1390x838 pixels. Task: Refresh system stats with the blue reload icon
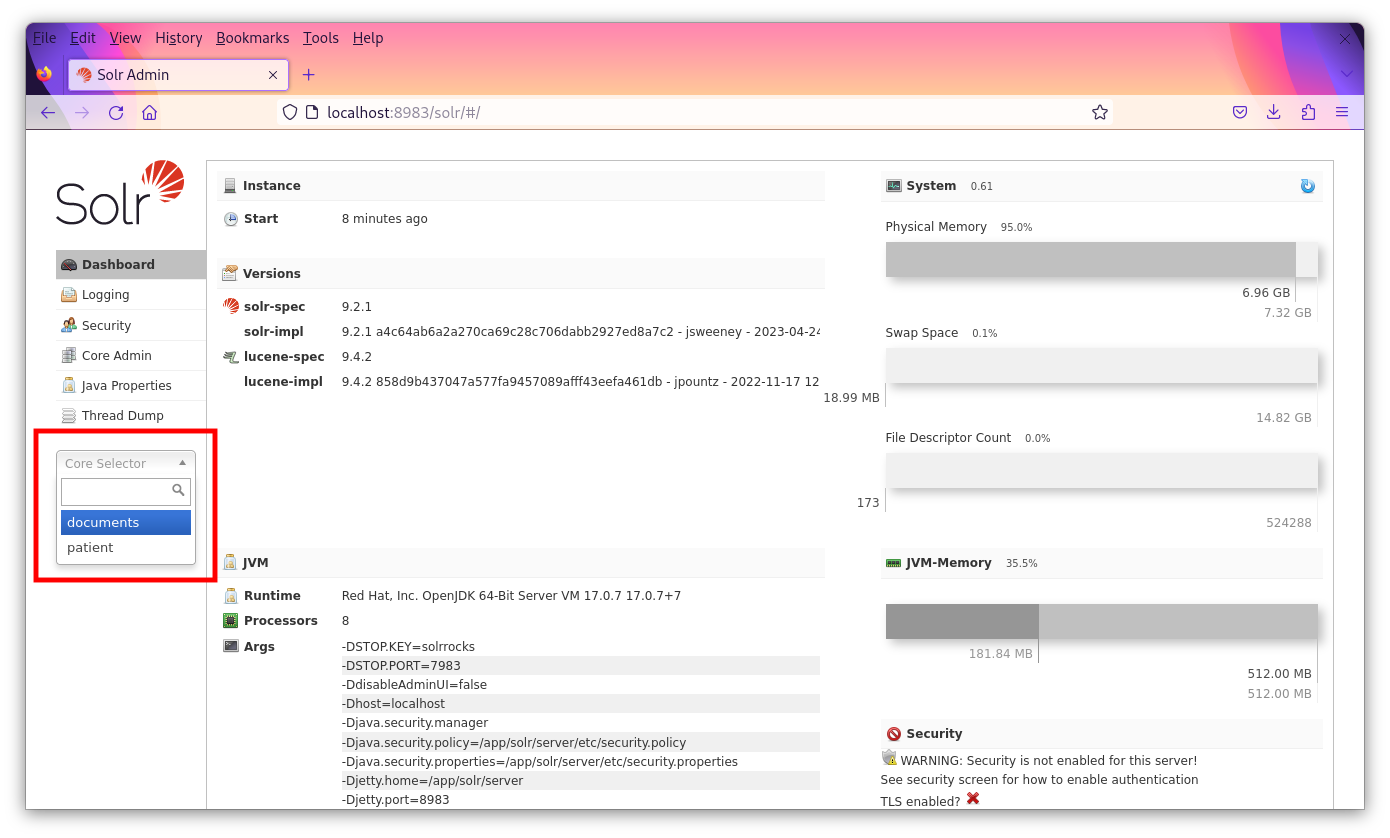(1307, 186)
